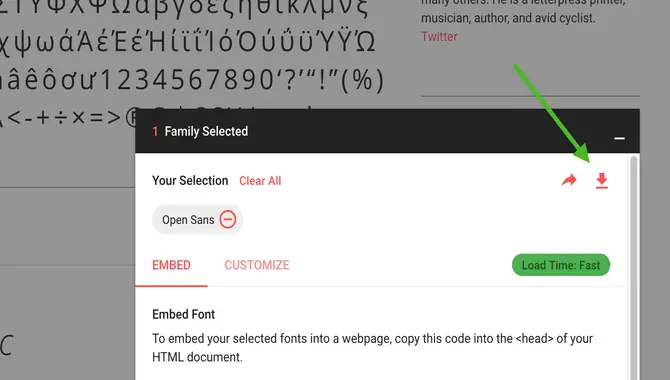This screenshot has height=380, width=670.
Task: Click the Load Time: Fast indicator
Action: click(561, 265)
